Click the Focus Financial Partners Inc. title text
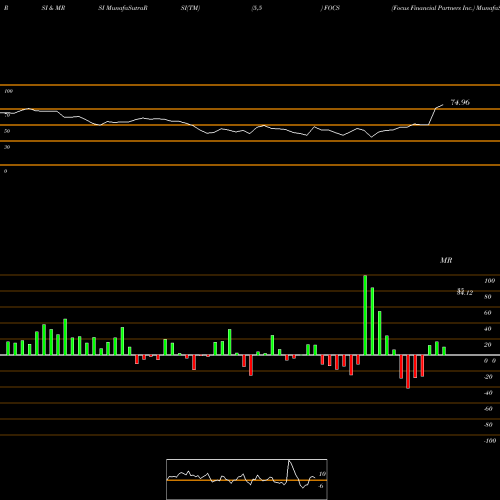Screen dimensions: 500x500 tap(433, 8)
